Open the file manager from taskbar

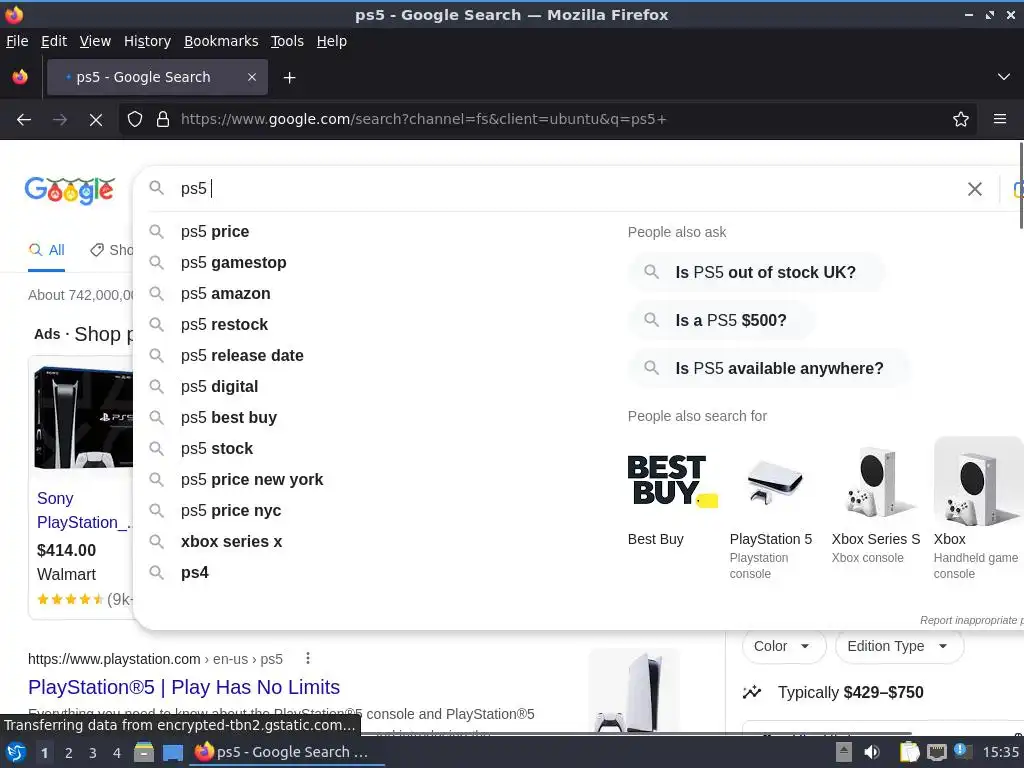[x=144, y=752]
